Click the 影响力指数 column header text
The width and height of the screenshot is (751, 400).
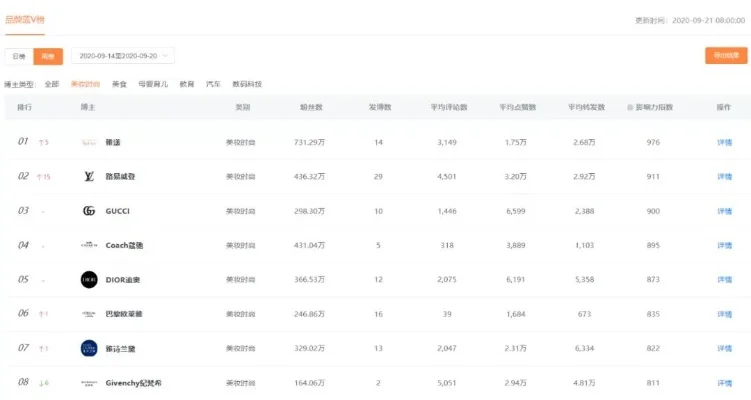coord(654,107)
